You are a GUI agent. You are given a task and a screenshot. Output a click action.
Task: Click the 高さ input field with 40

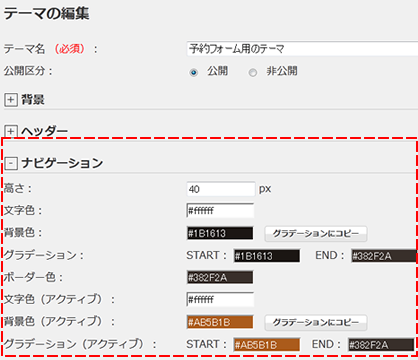tap(221, 189)
